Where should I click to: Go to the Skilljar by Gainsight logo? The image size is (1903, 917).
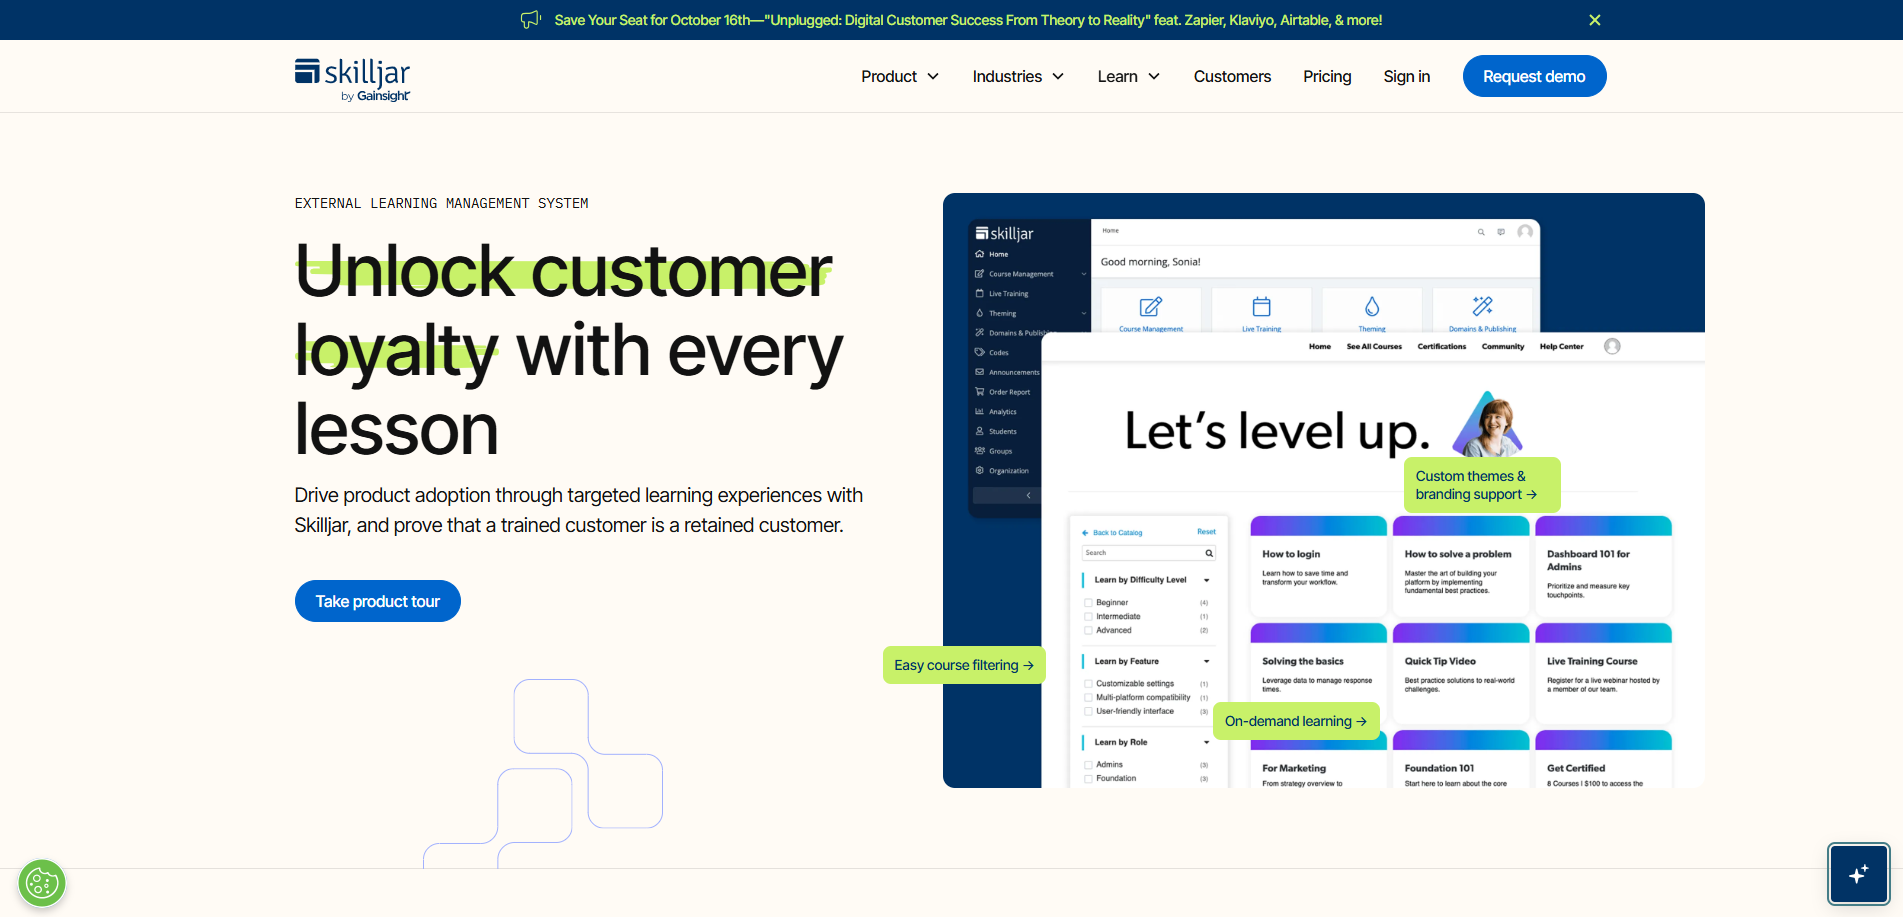[x=352, y=79]
